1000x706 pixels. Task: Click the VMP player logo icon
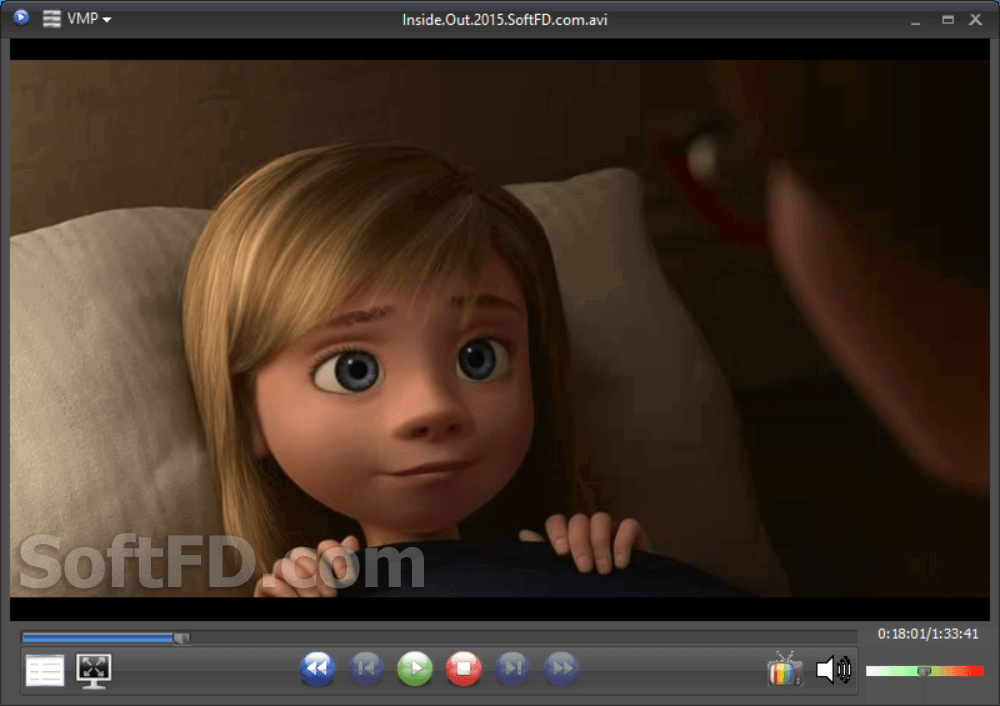point(21,17)
